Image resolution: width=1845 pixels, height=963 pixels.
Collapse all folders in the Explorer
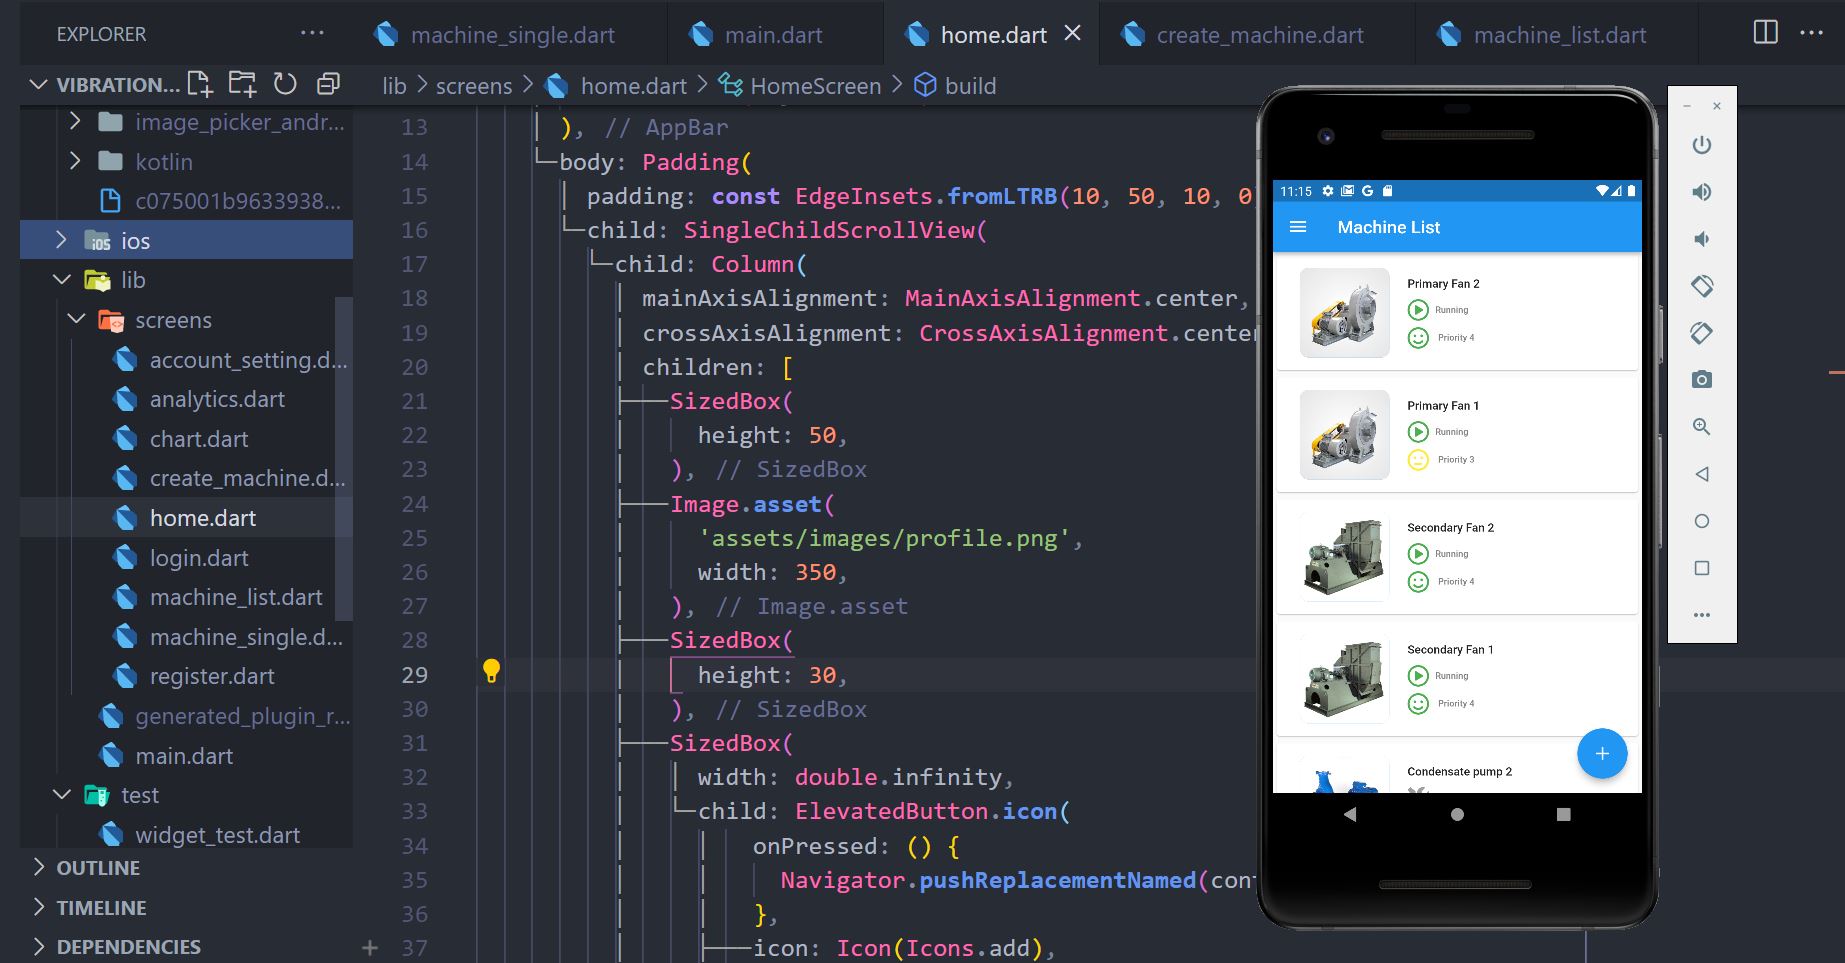tap(328, 85)
